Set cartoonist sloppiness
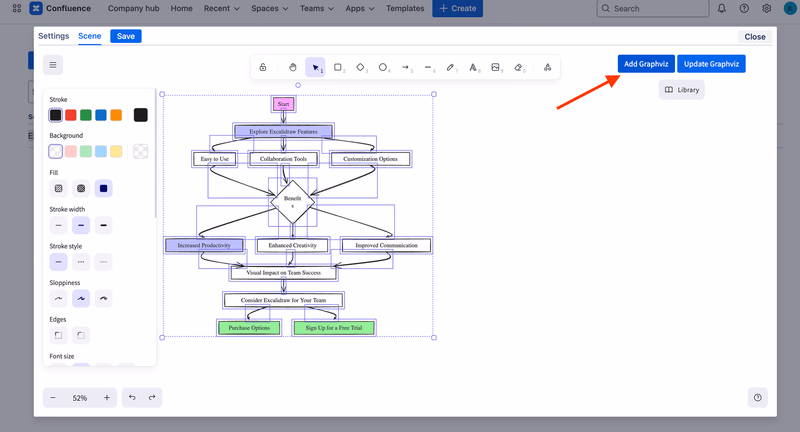Screen dimensions: 800x432 tap(104, 298)
